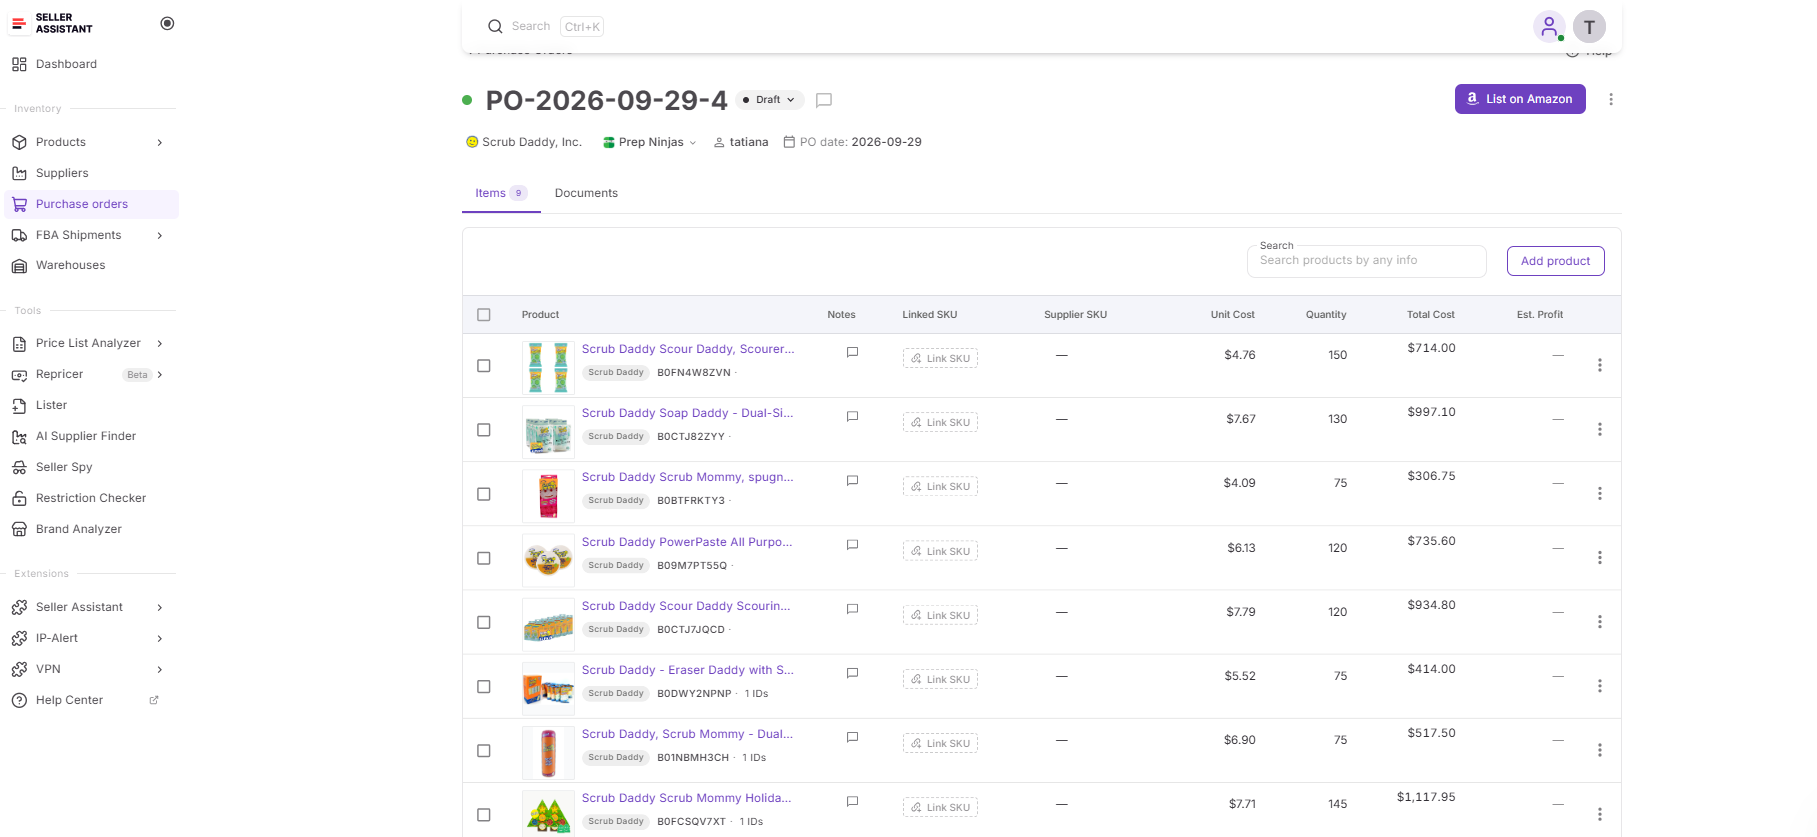Click the Add product button

(x=1555, y=261)
